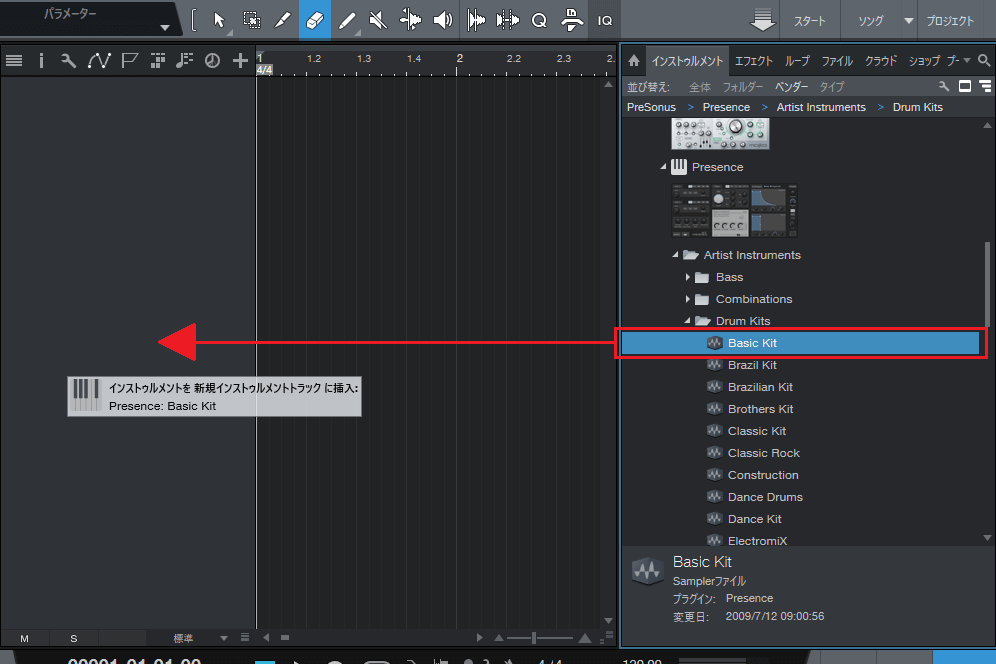Switch to the ループ browser tab
This screenshot has height=664, width=996.
[x=798, y=61]
